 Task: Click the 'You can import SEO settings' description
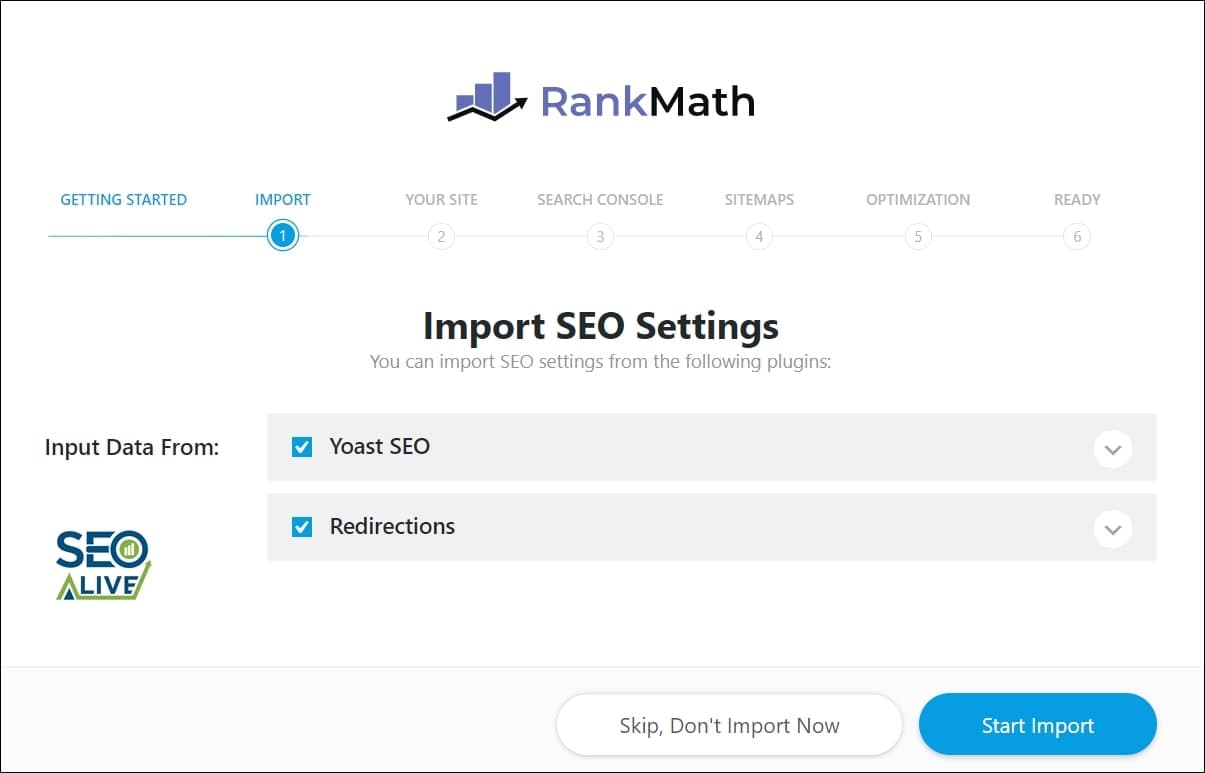coord(601,362)
